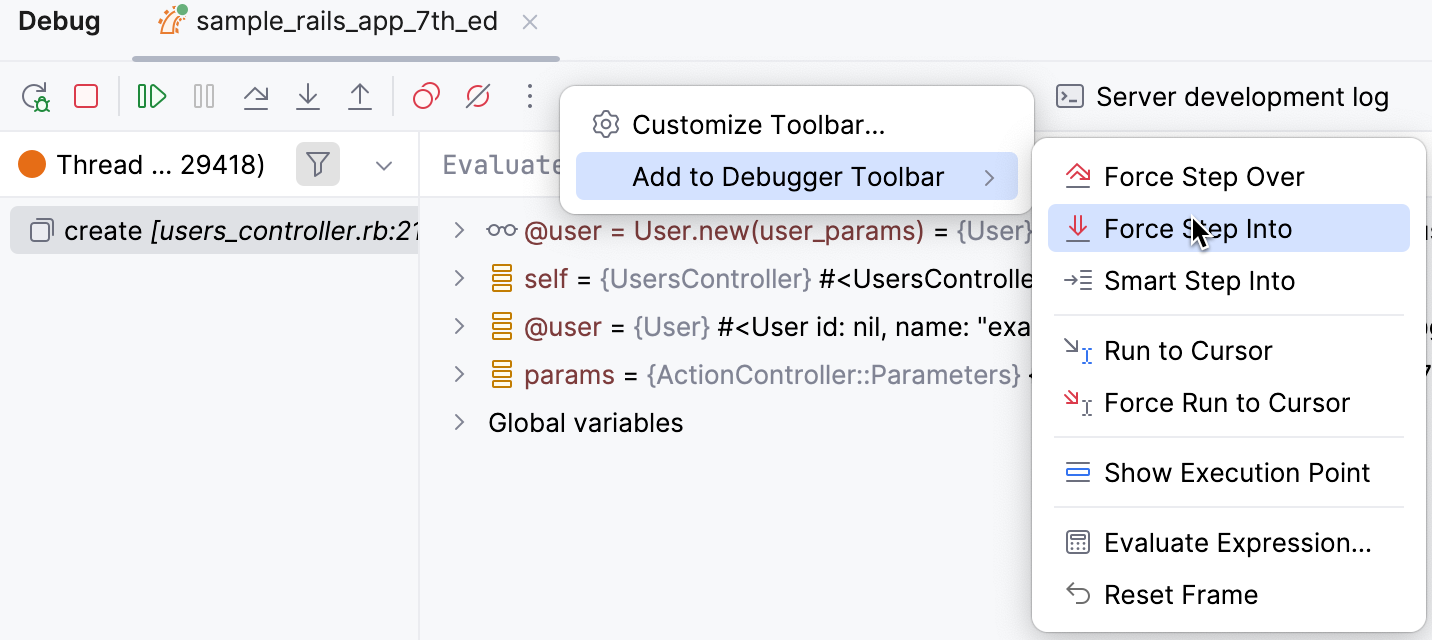The height and width of the screenshot is (640, 1432).
Task: Stop the debugger with the red square icon
Action: click(x=85, y=96)
